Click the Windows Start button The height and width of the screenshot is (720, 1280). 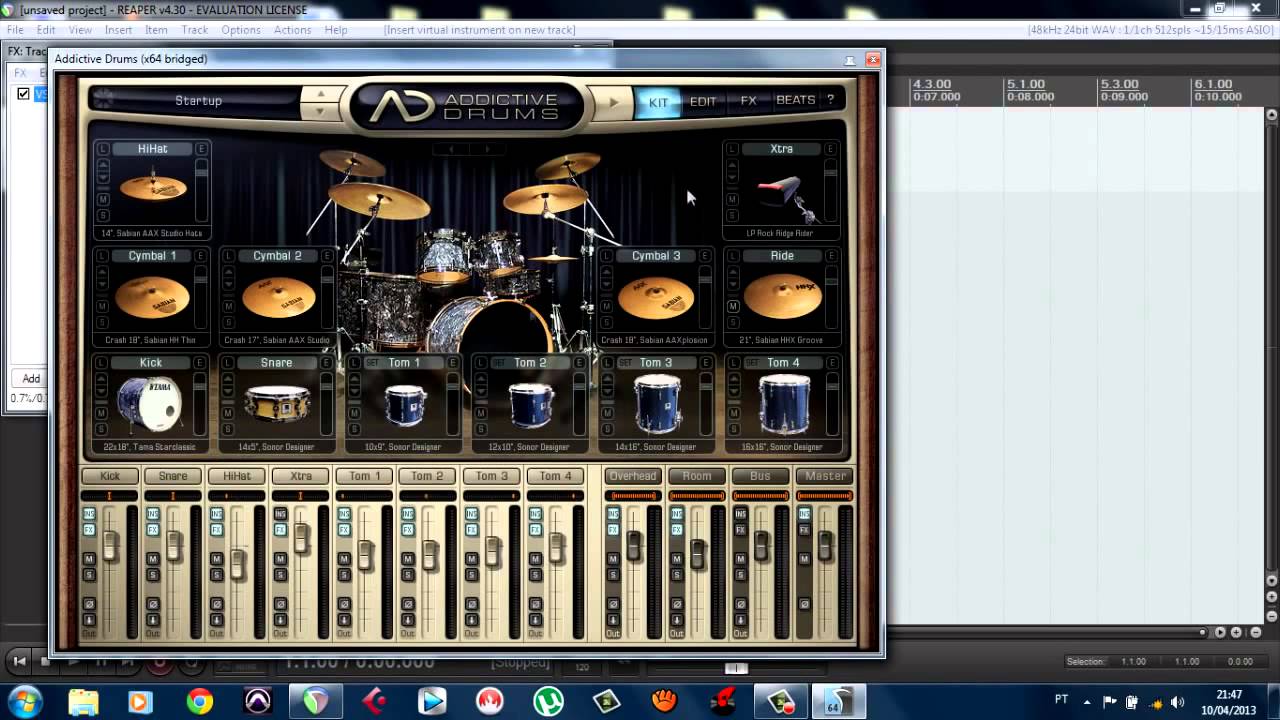24,701
